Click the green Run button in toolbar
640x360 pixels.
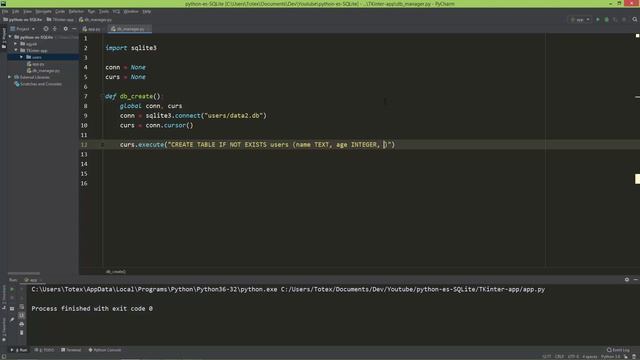598,20
